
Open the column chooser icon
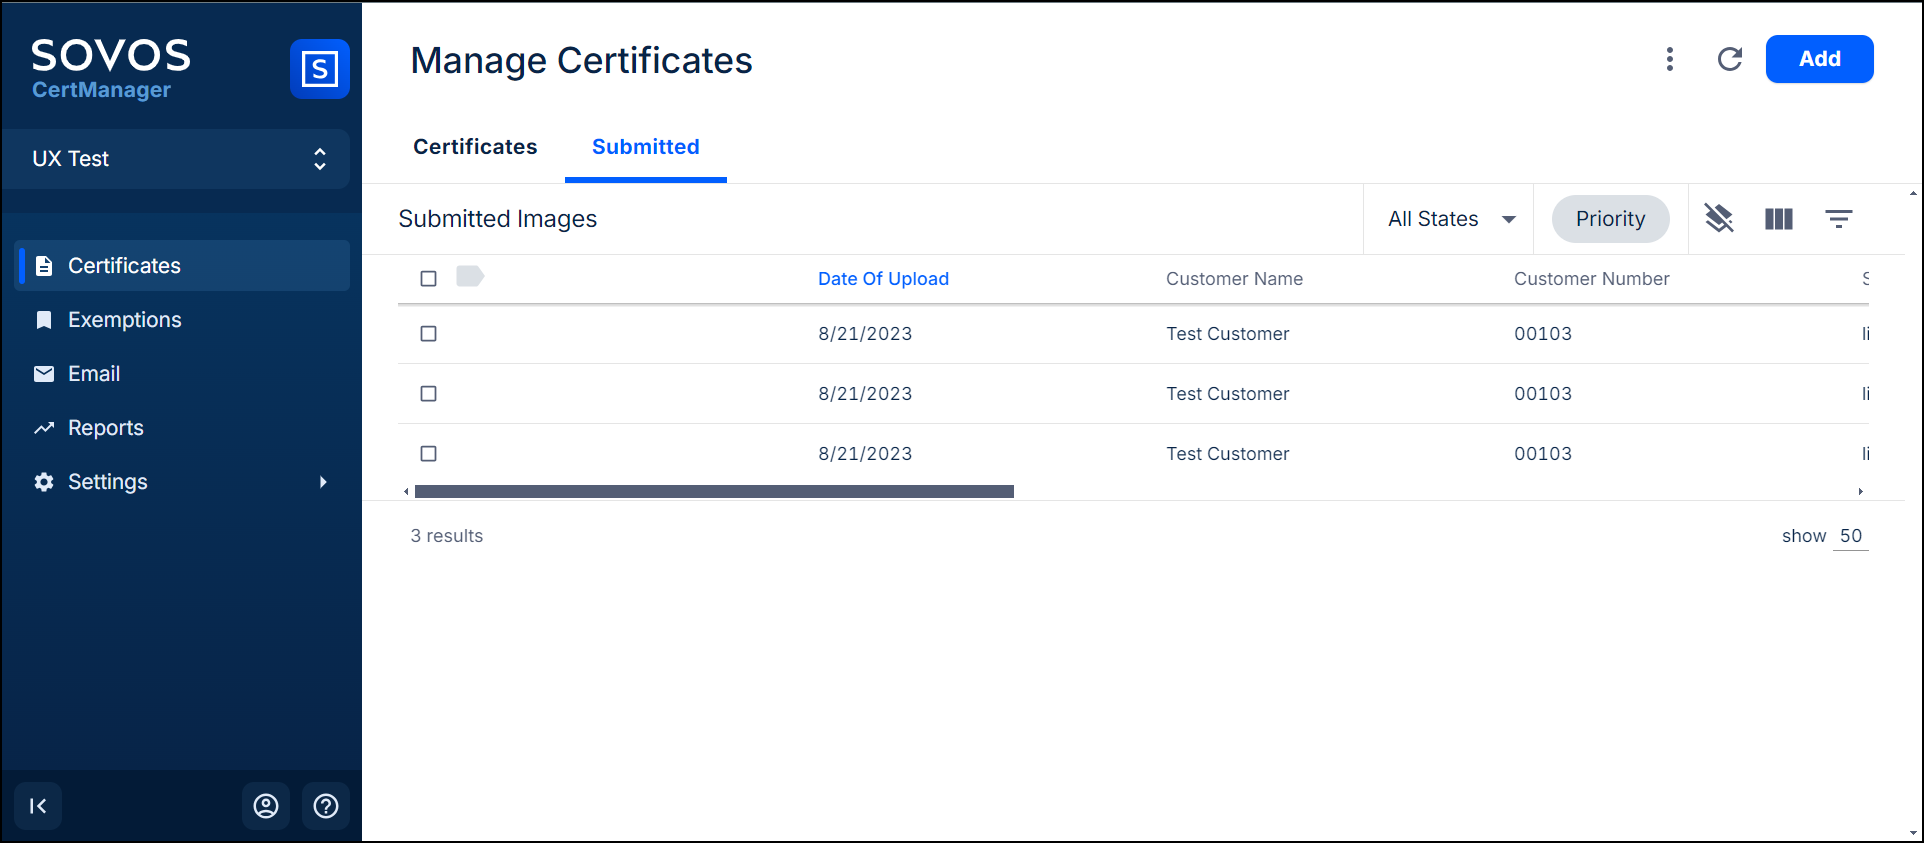[1778, 219]
